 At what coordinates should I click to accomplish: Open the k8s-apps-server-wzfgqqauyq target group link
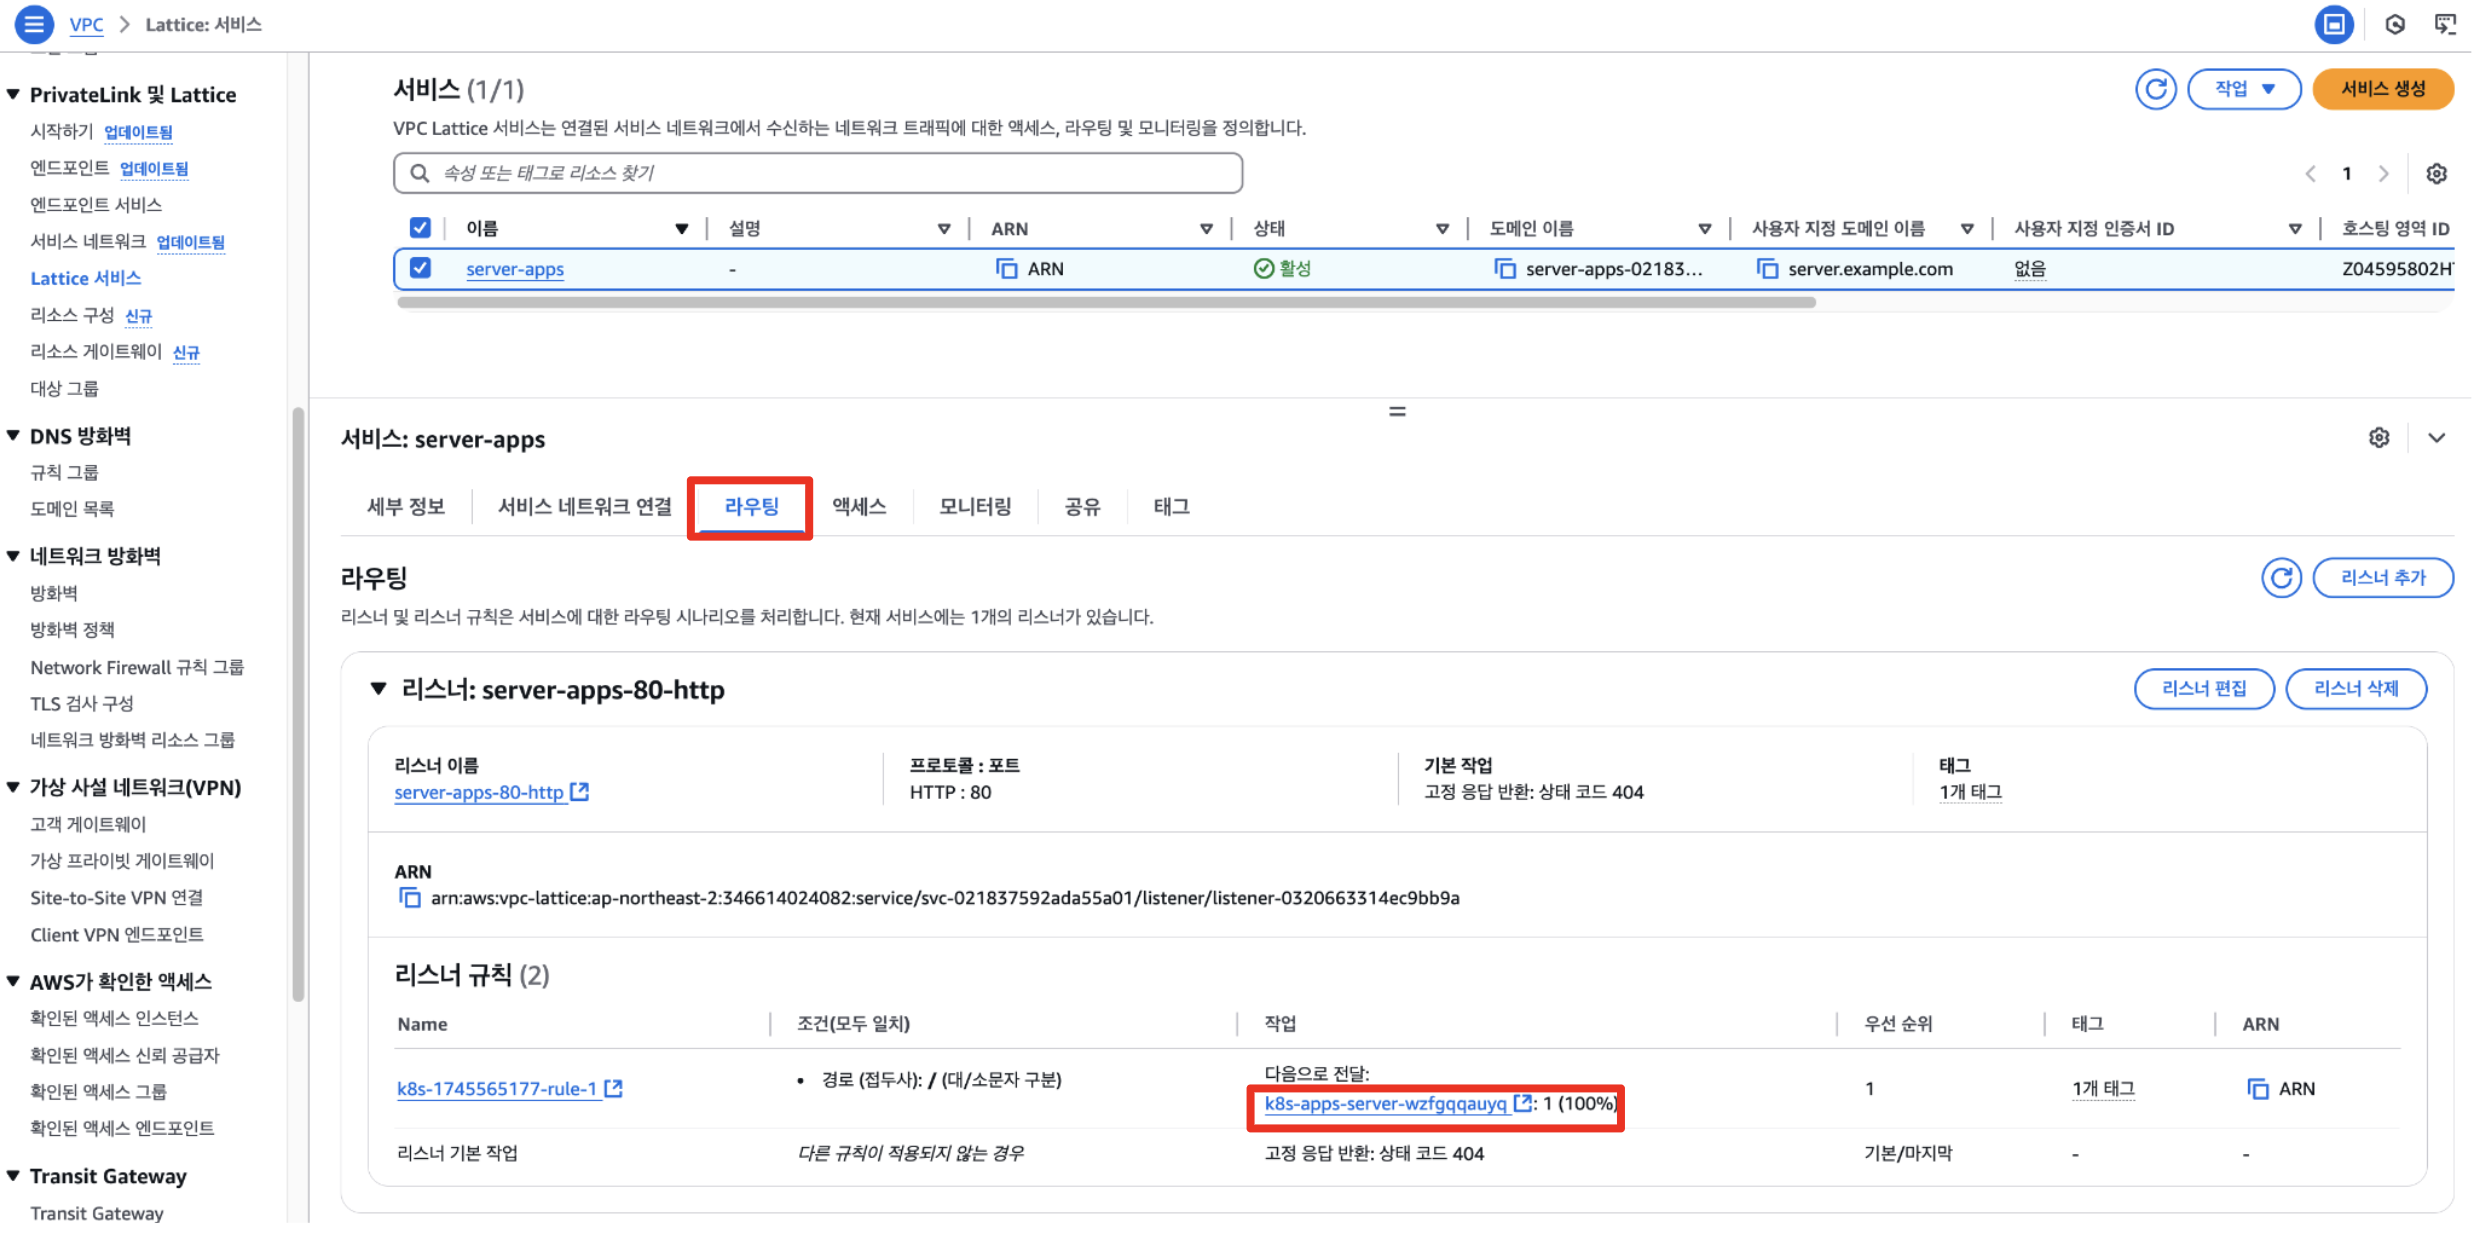pyautogui.click(x=1385, y=1104)
